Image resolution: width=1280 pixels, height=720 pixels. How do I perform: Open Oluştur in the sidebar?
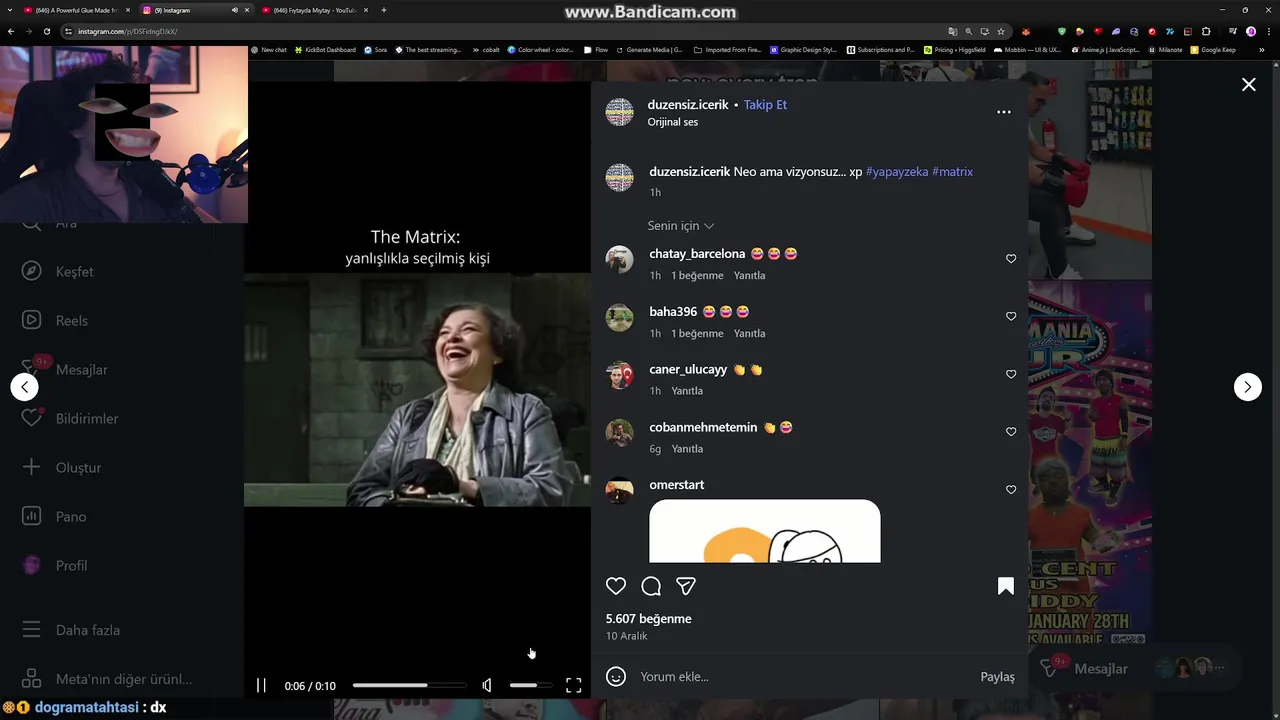[62, 468]
